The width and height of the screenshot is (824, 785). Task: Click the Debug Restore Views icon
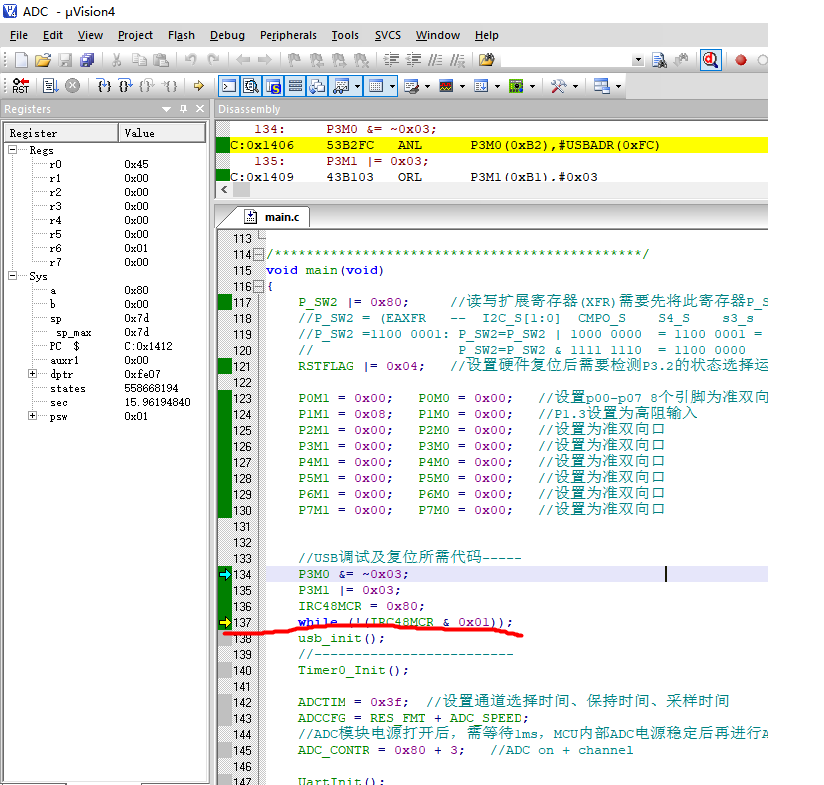point(602,86)
